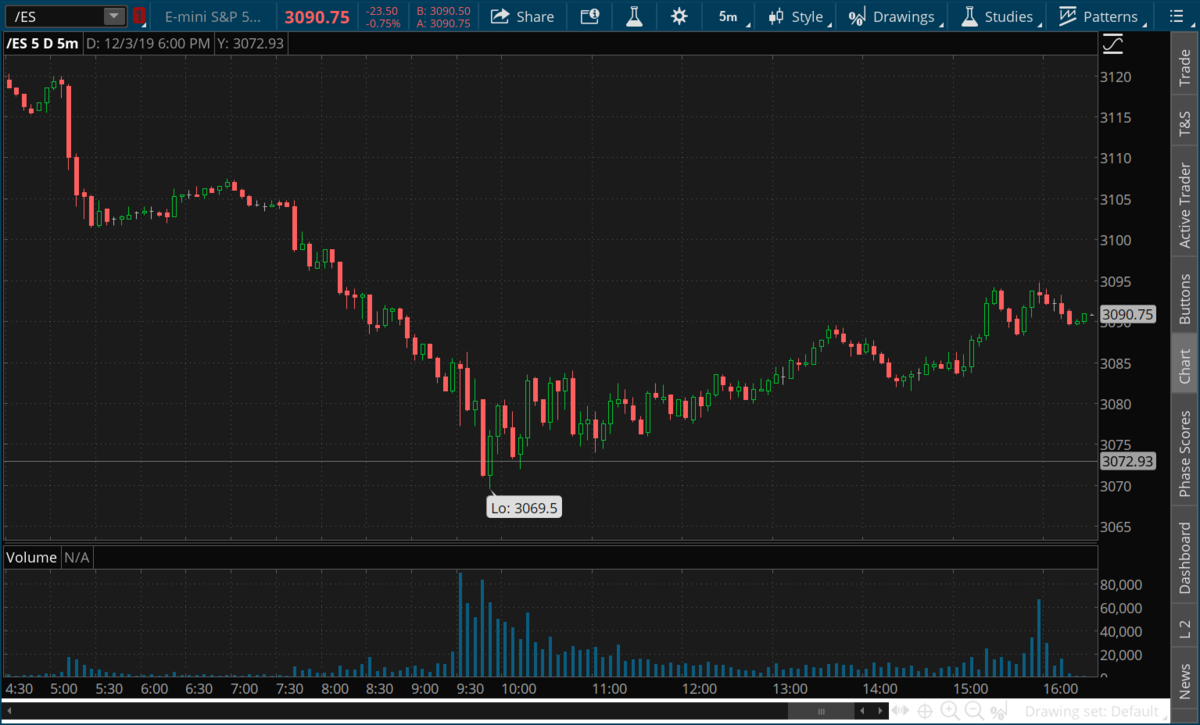Click the 3072.93 cursor price label
Screen dimensions: 1200x725
click(x=1128, y=461)
